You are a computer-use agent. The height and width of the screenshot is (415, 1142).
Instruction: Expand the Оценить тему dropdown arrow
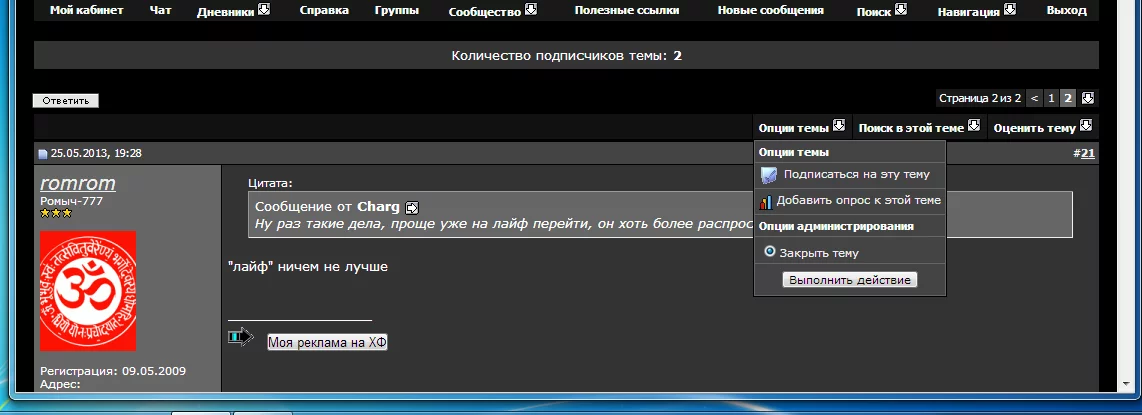[x=1086, y=125]
